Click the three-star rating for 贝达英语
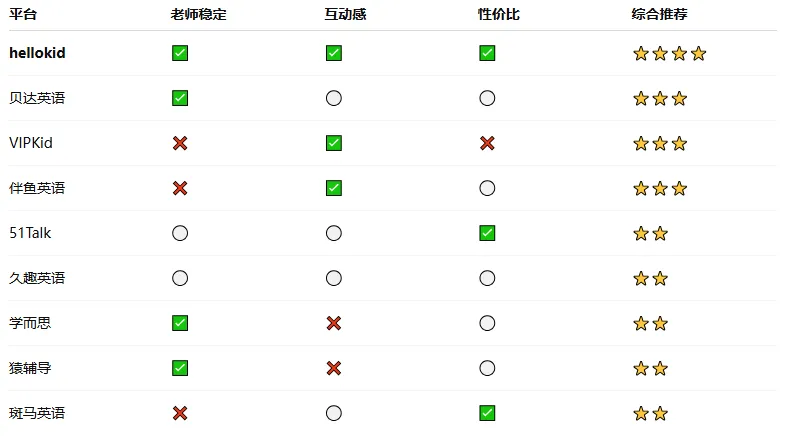Image resolution: width=787 pixels, height=445 pixels. [x=660, y=98]
